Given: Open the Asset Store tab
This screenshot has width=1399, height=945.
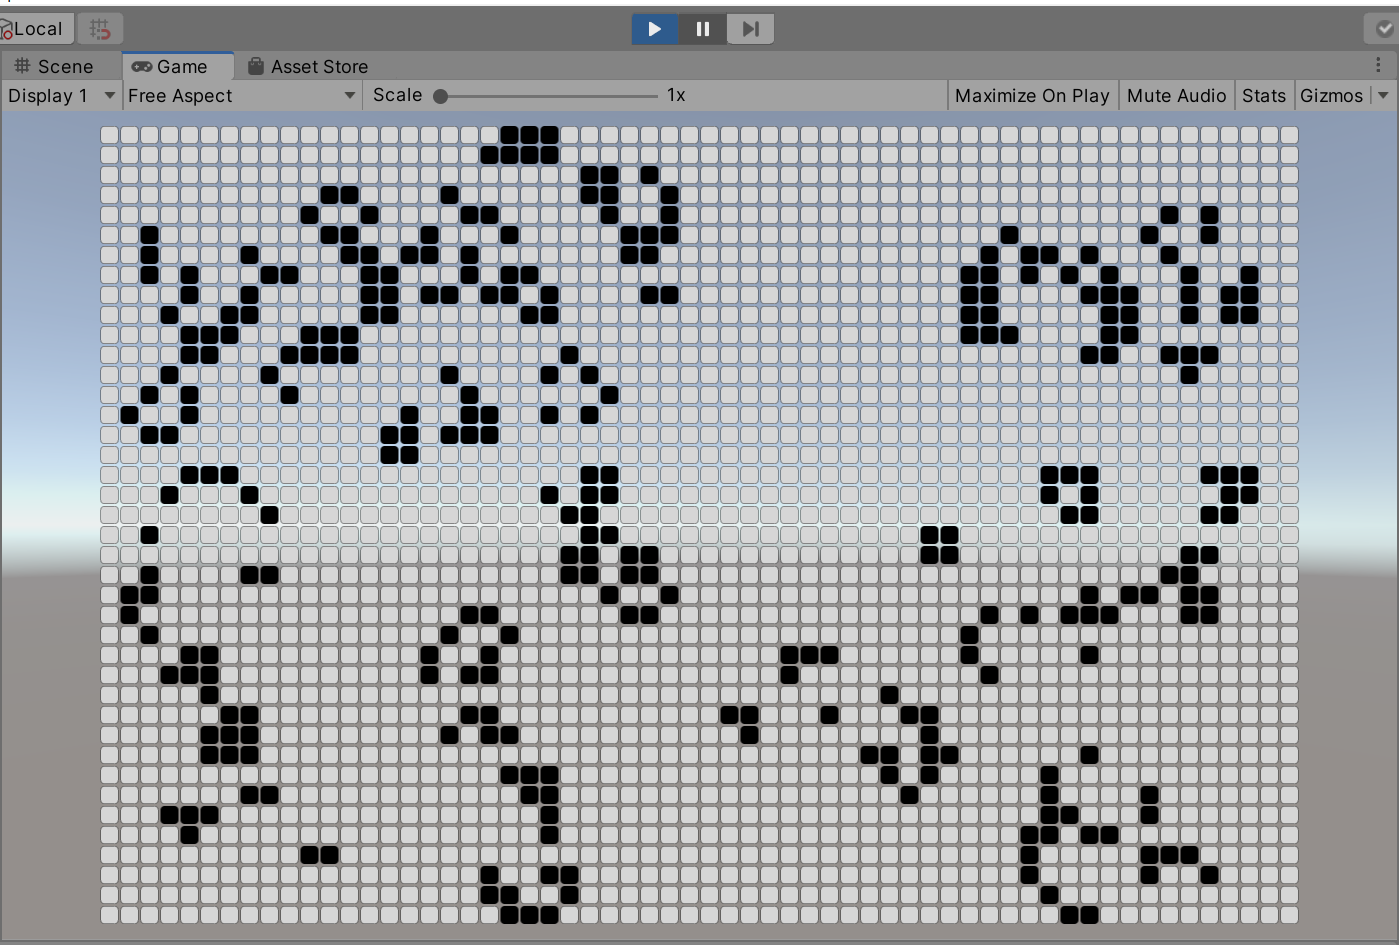Looking at the screenshot, I should pos(308,67).
